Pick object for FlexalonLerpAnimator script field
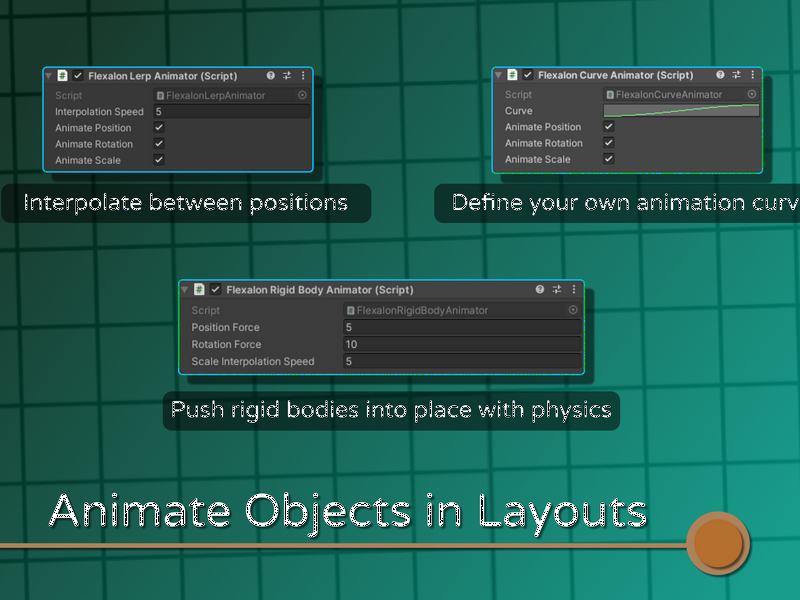 point(302,95)
